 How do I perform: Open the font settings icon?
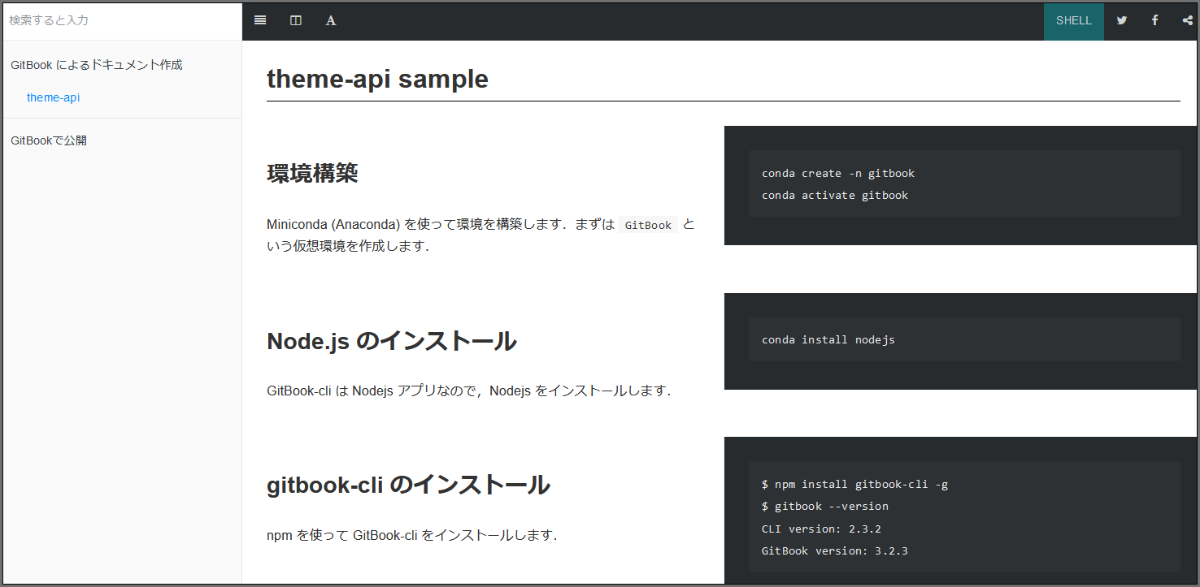click(331, 20)
